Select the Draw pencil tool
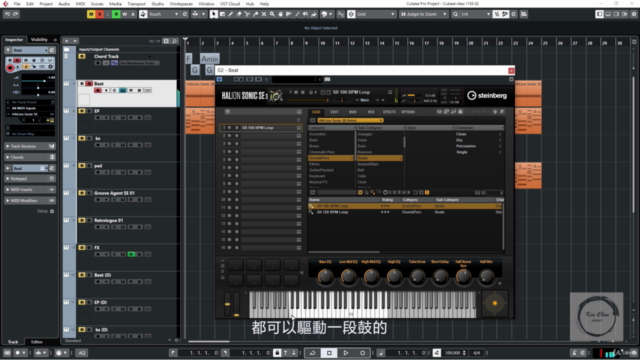Viewport: 640px width, 360px height. (230, 14)
